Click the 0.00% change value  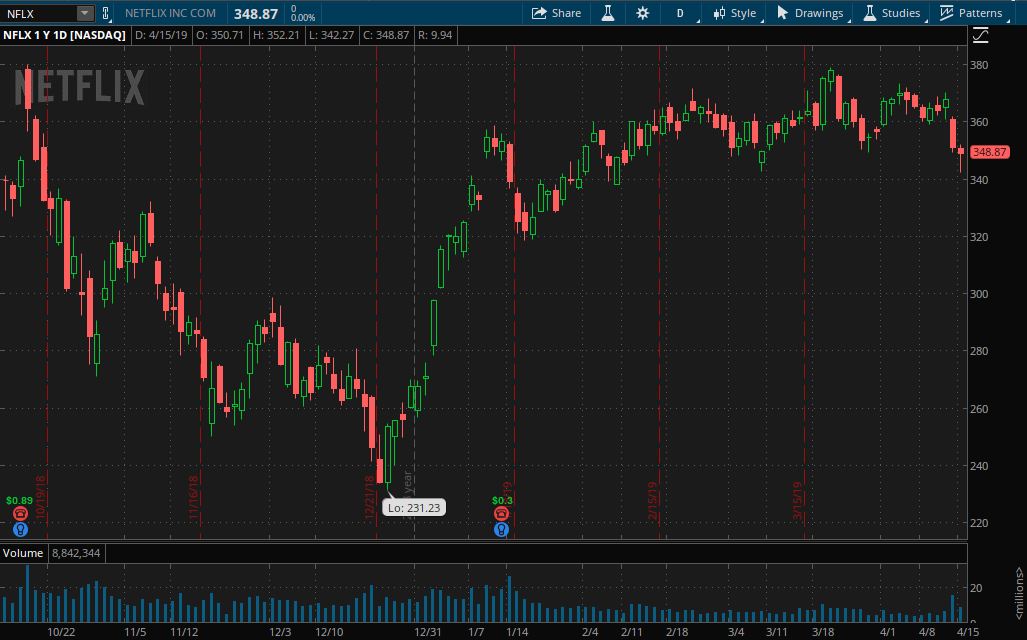[303, 18]
